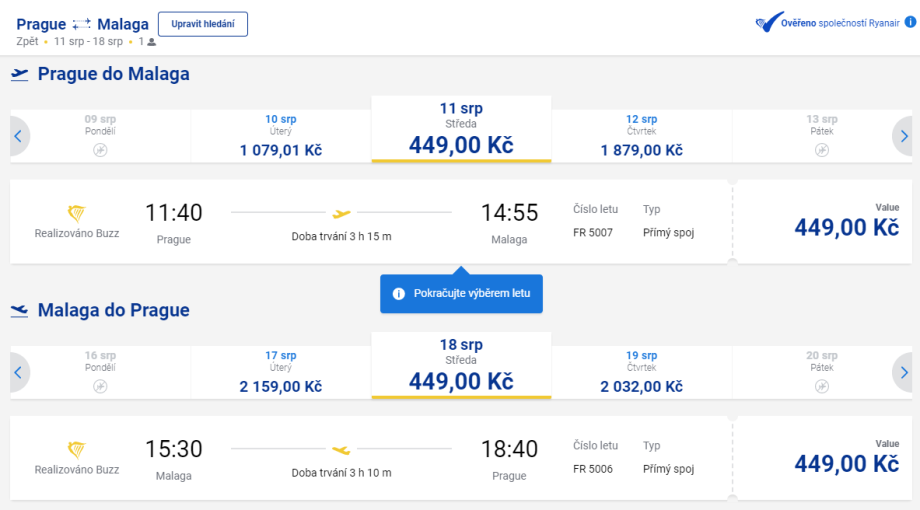
Task: Click the info icon in the Pokračujte výběrem letu tooltip
Action: [399, 294]
